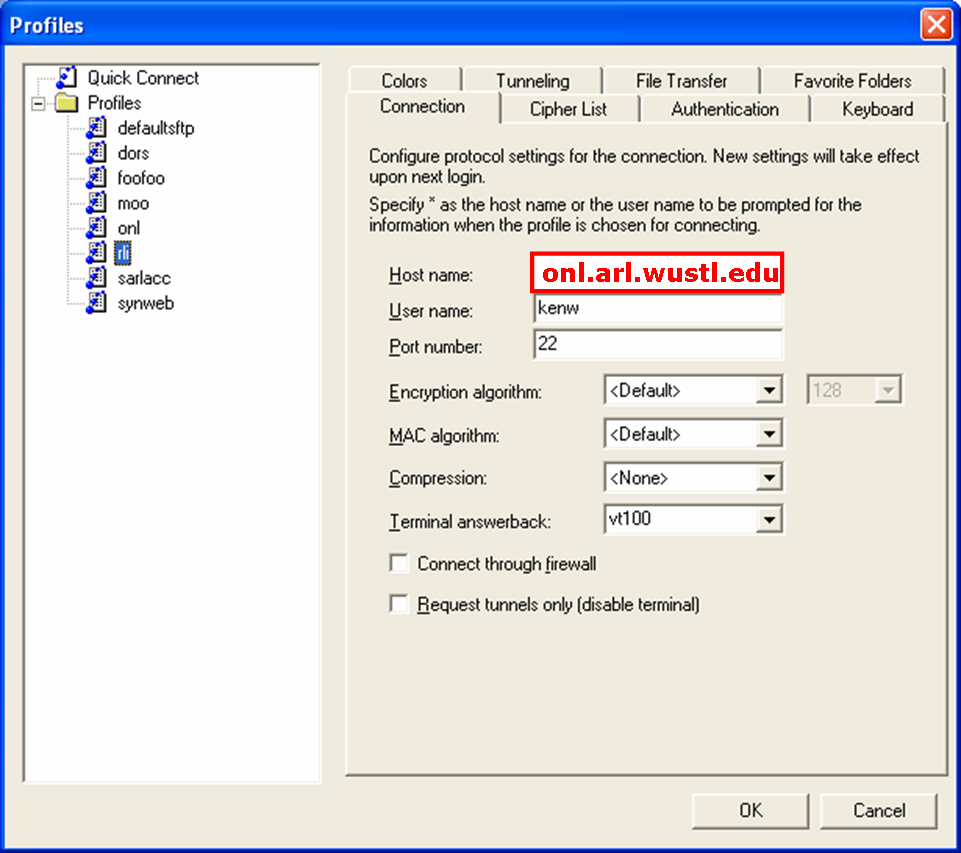961x853 pixels.
Task: Open the Authentication tab
Action: coord(724,109)
